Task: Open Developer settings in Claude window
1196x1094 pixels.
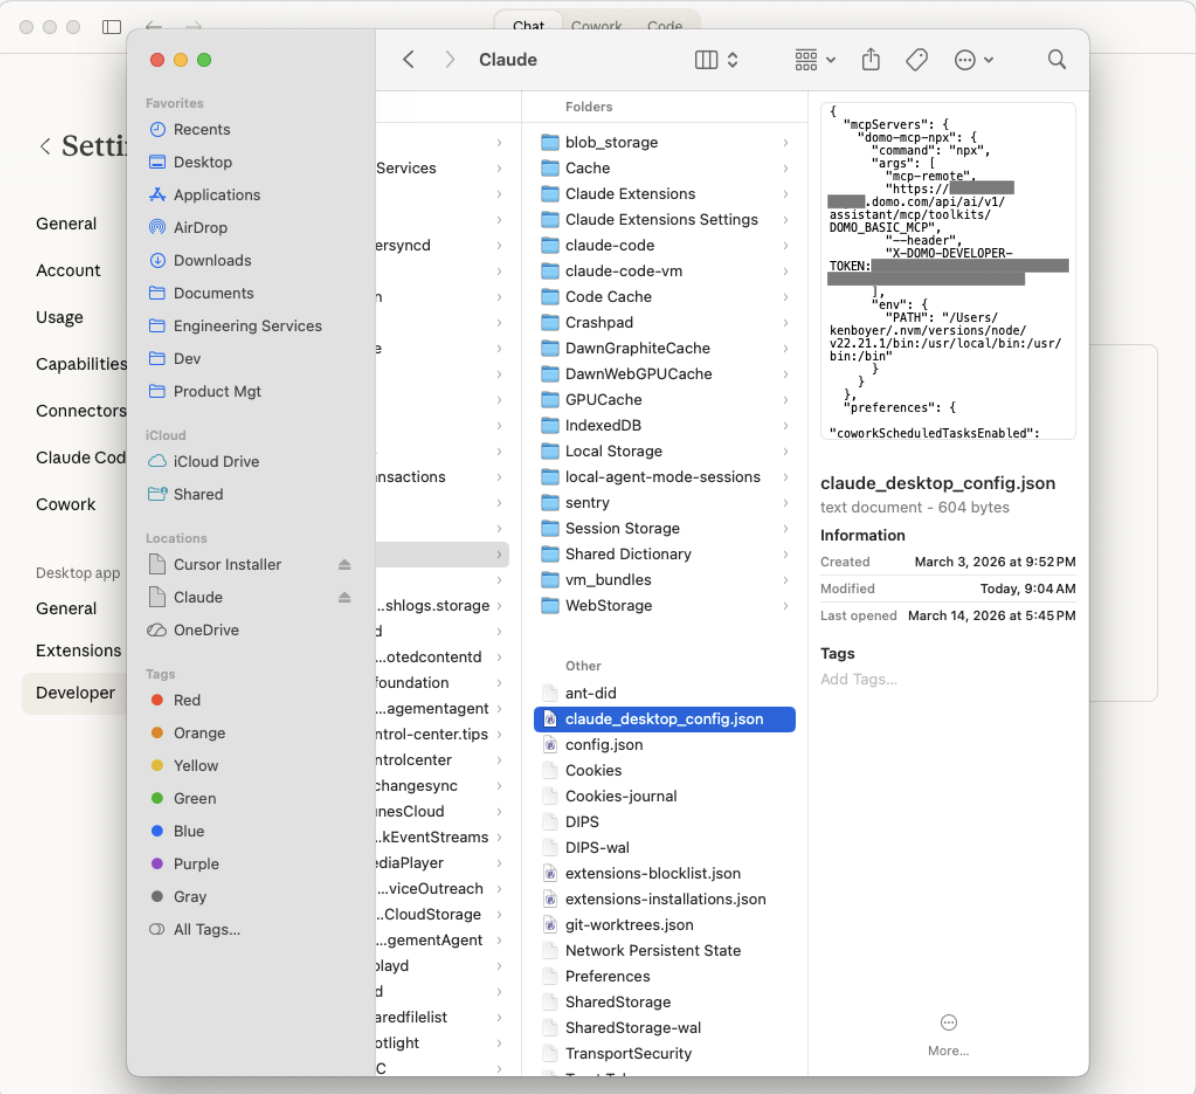Action: (x=75, y=693)
